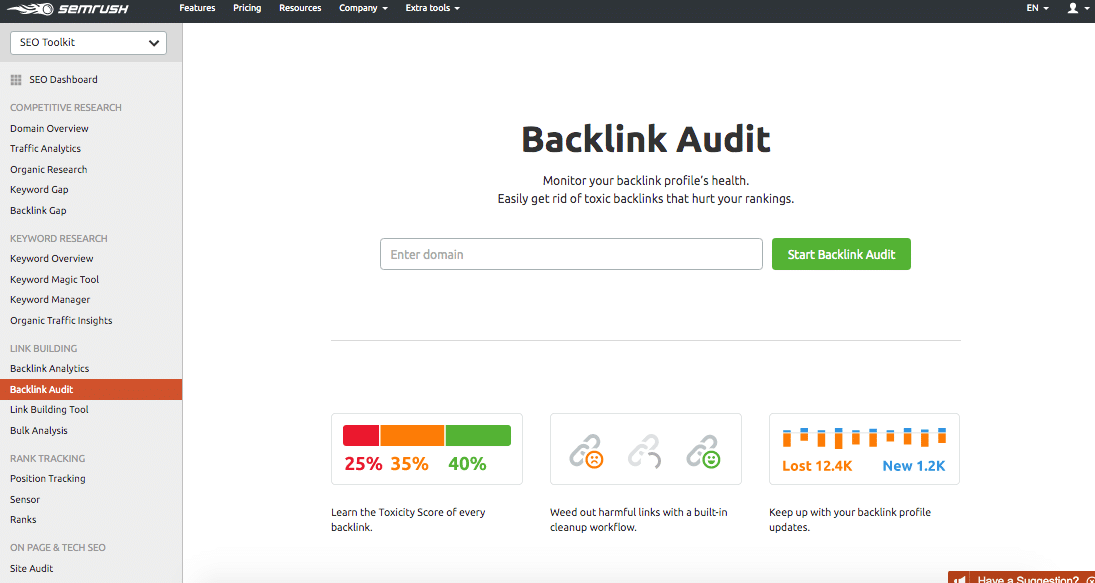Click the megaphone icon beside Have a Suggestion

pos(961,580)
